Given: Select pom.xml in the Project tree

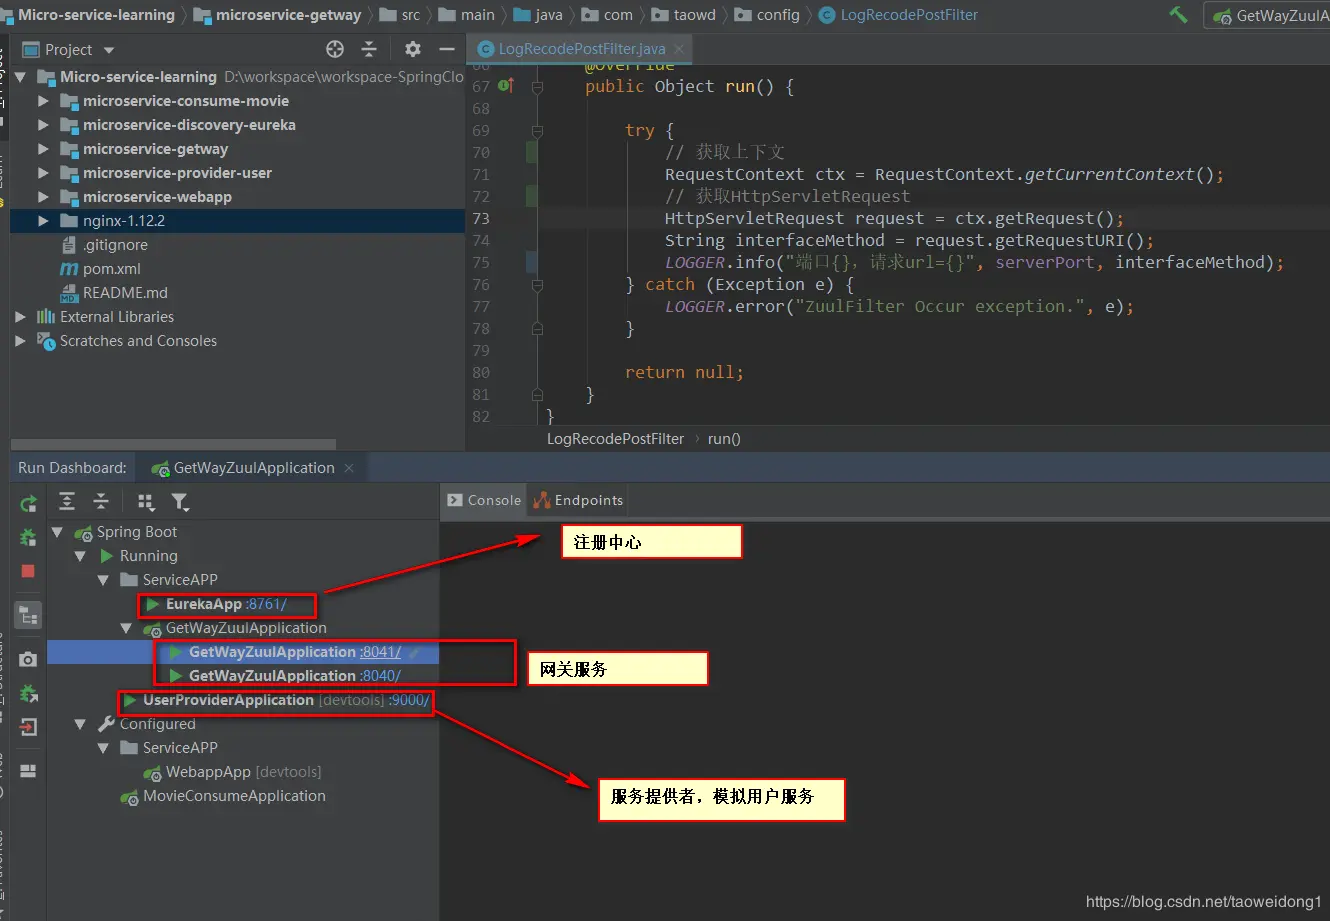Looking at the screenshot, I should coord(112,269).
